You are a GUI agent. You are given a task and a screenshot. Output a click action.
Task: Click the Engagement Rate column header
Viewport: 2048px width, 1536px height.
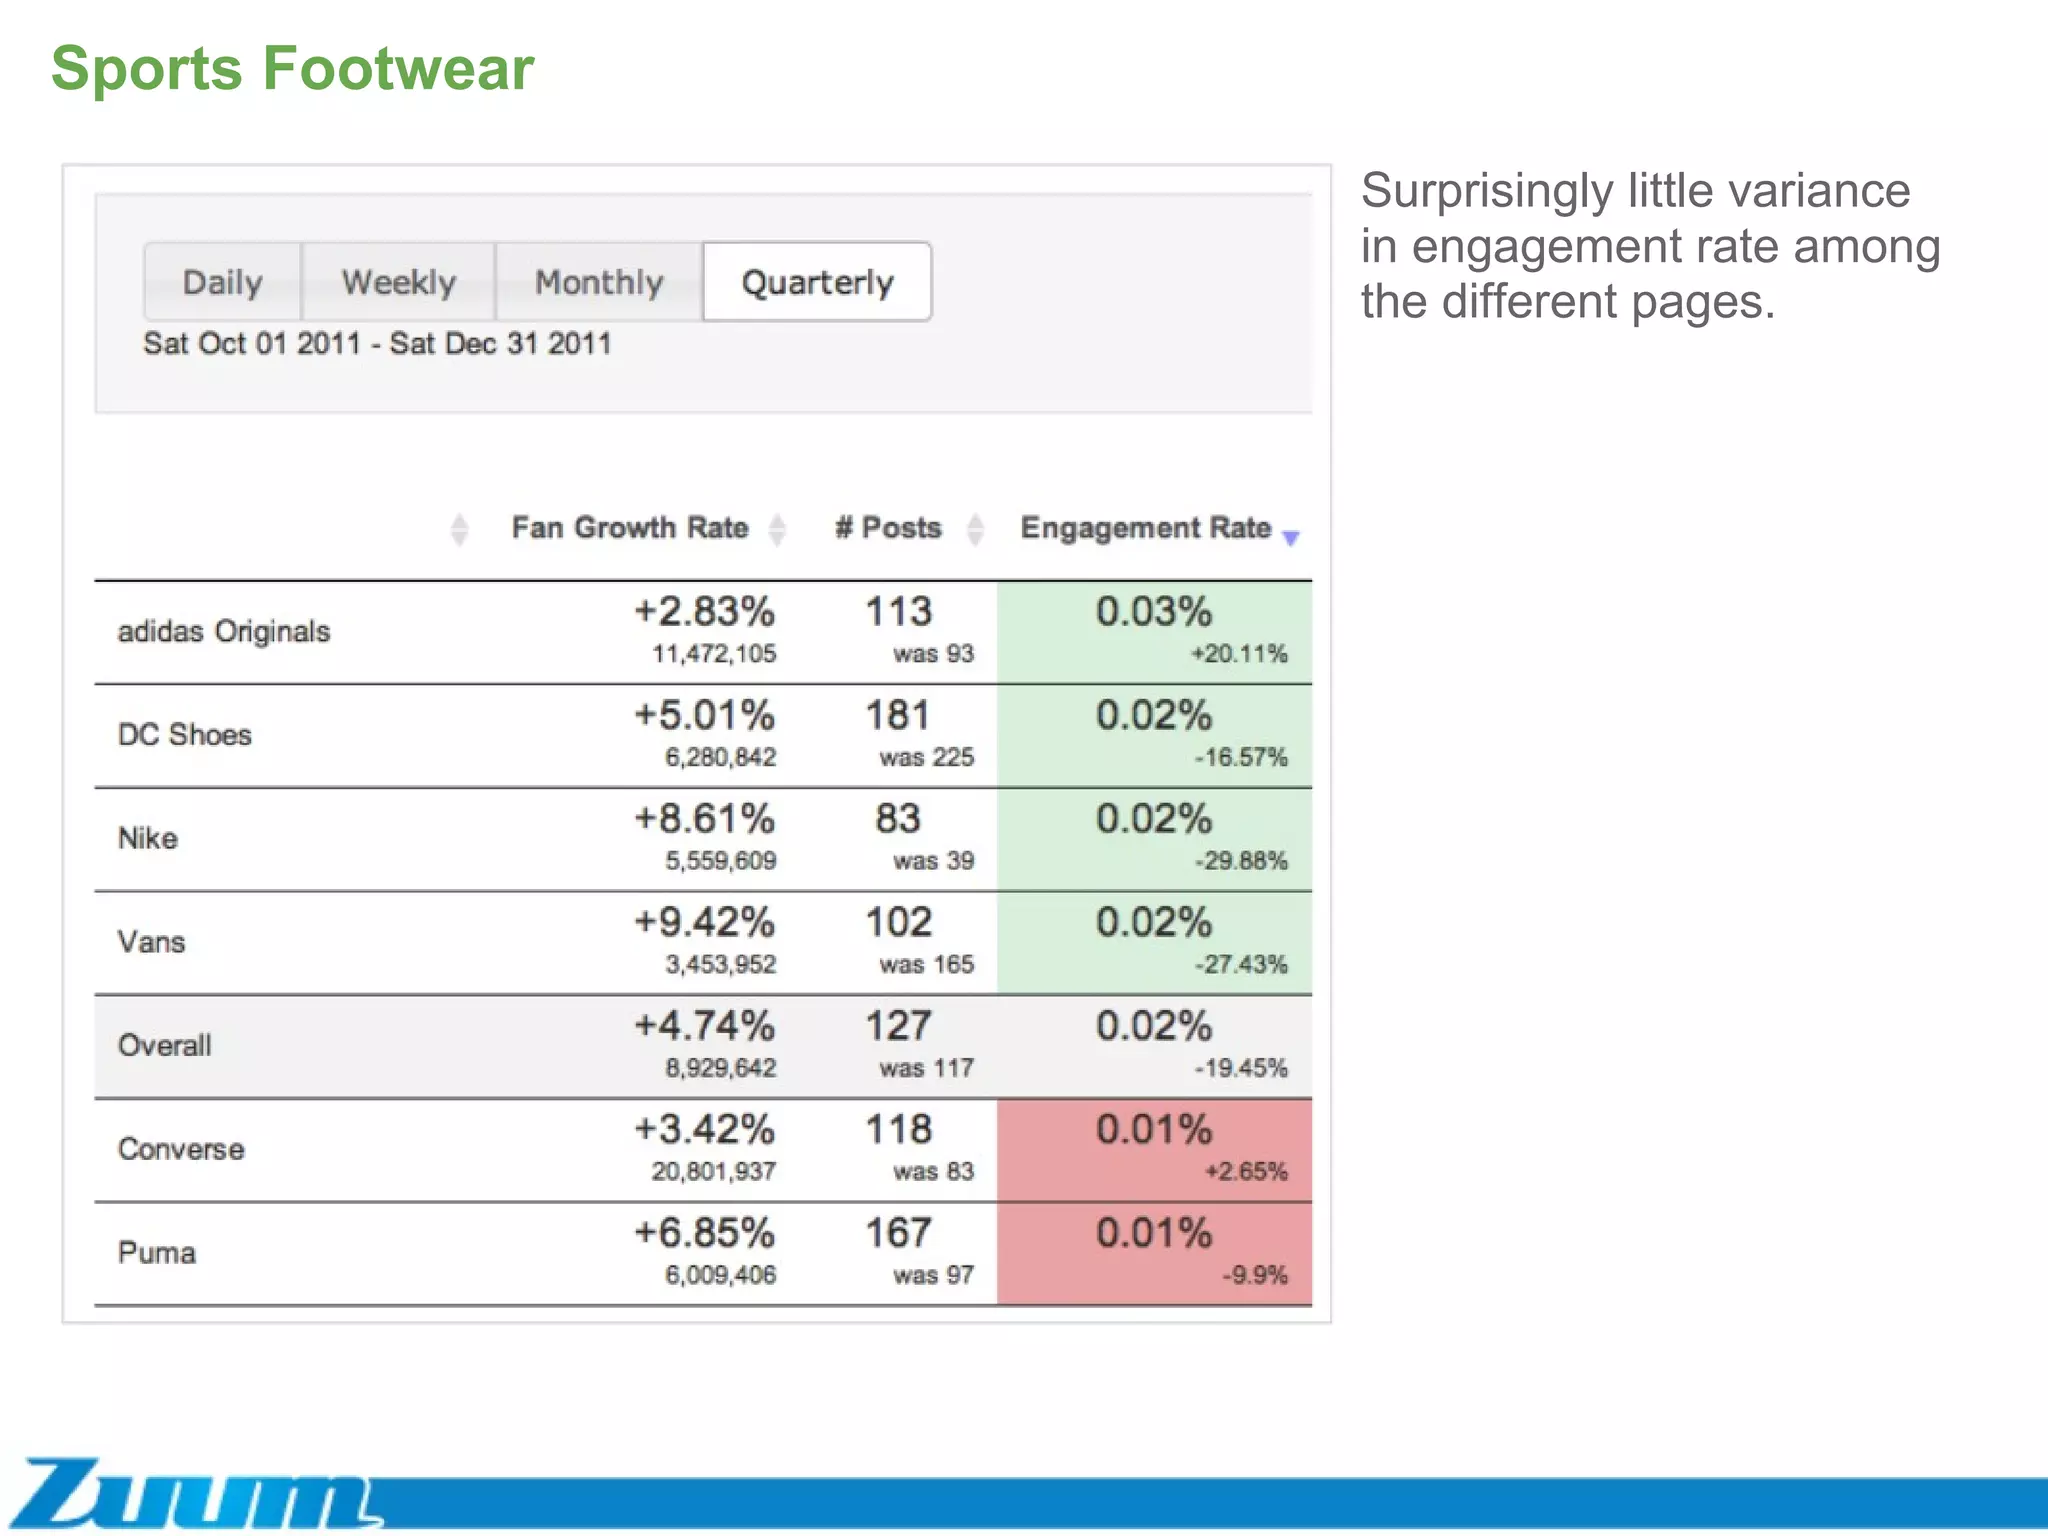tap(1146, 528)
